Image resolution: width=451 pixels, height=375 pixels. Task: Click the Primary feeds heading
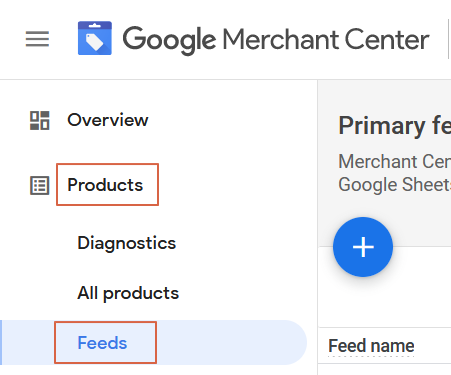pyautogui.click(x=395, y=126)
